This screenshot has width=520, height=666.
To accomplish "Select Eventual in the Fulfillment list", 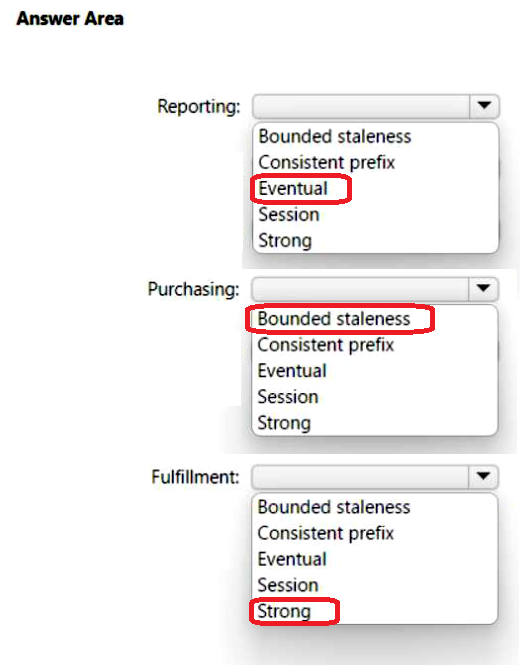I will tap(292, 559).
